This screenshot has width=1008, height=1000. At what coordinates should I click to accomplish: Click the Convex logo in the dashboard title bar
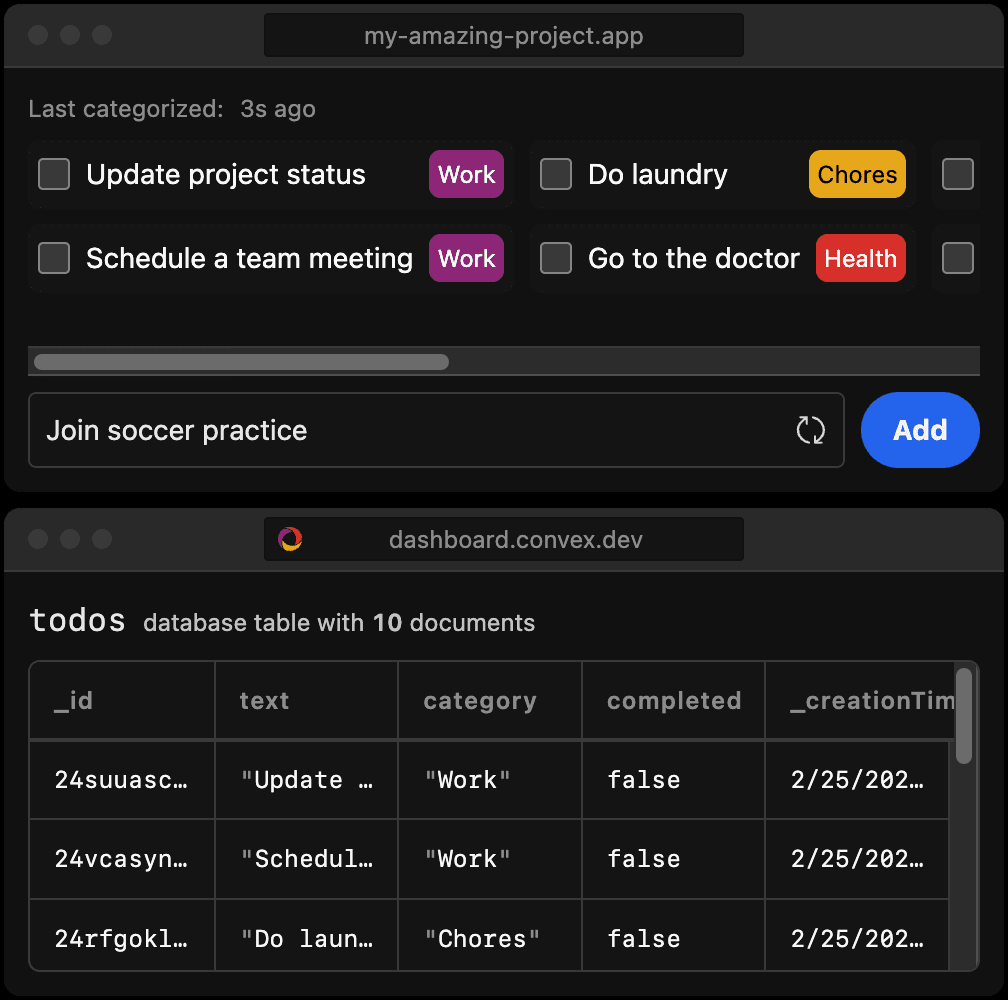(291, 538)
